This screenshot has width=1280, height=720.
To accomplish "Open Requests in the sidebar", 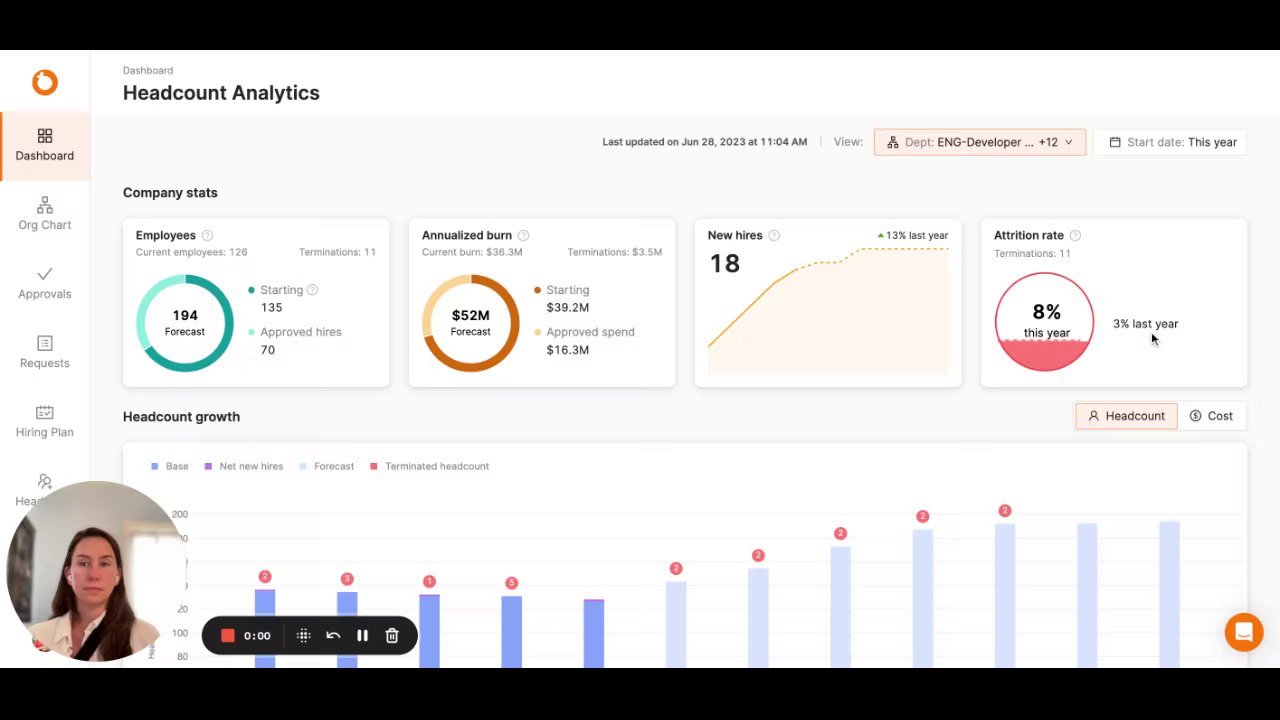I will click(45, 352).
